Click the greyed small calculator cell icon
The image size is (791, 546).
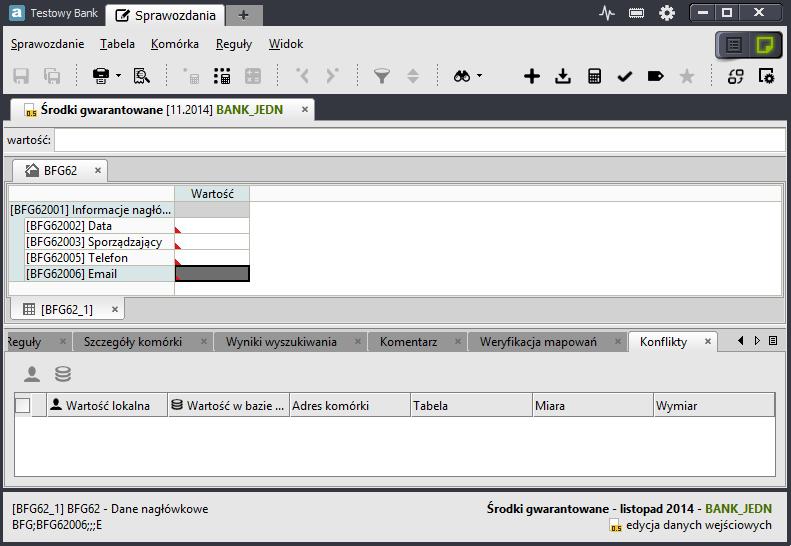point(191,76)
